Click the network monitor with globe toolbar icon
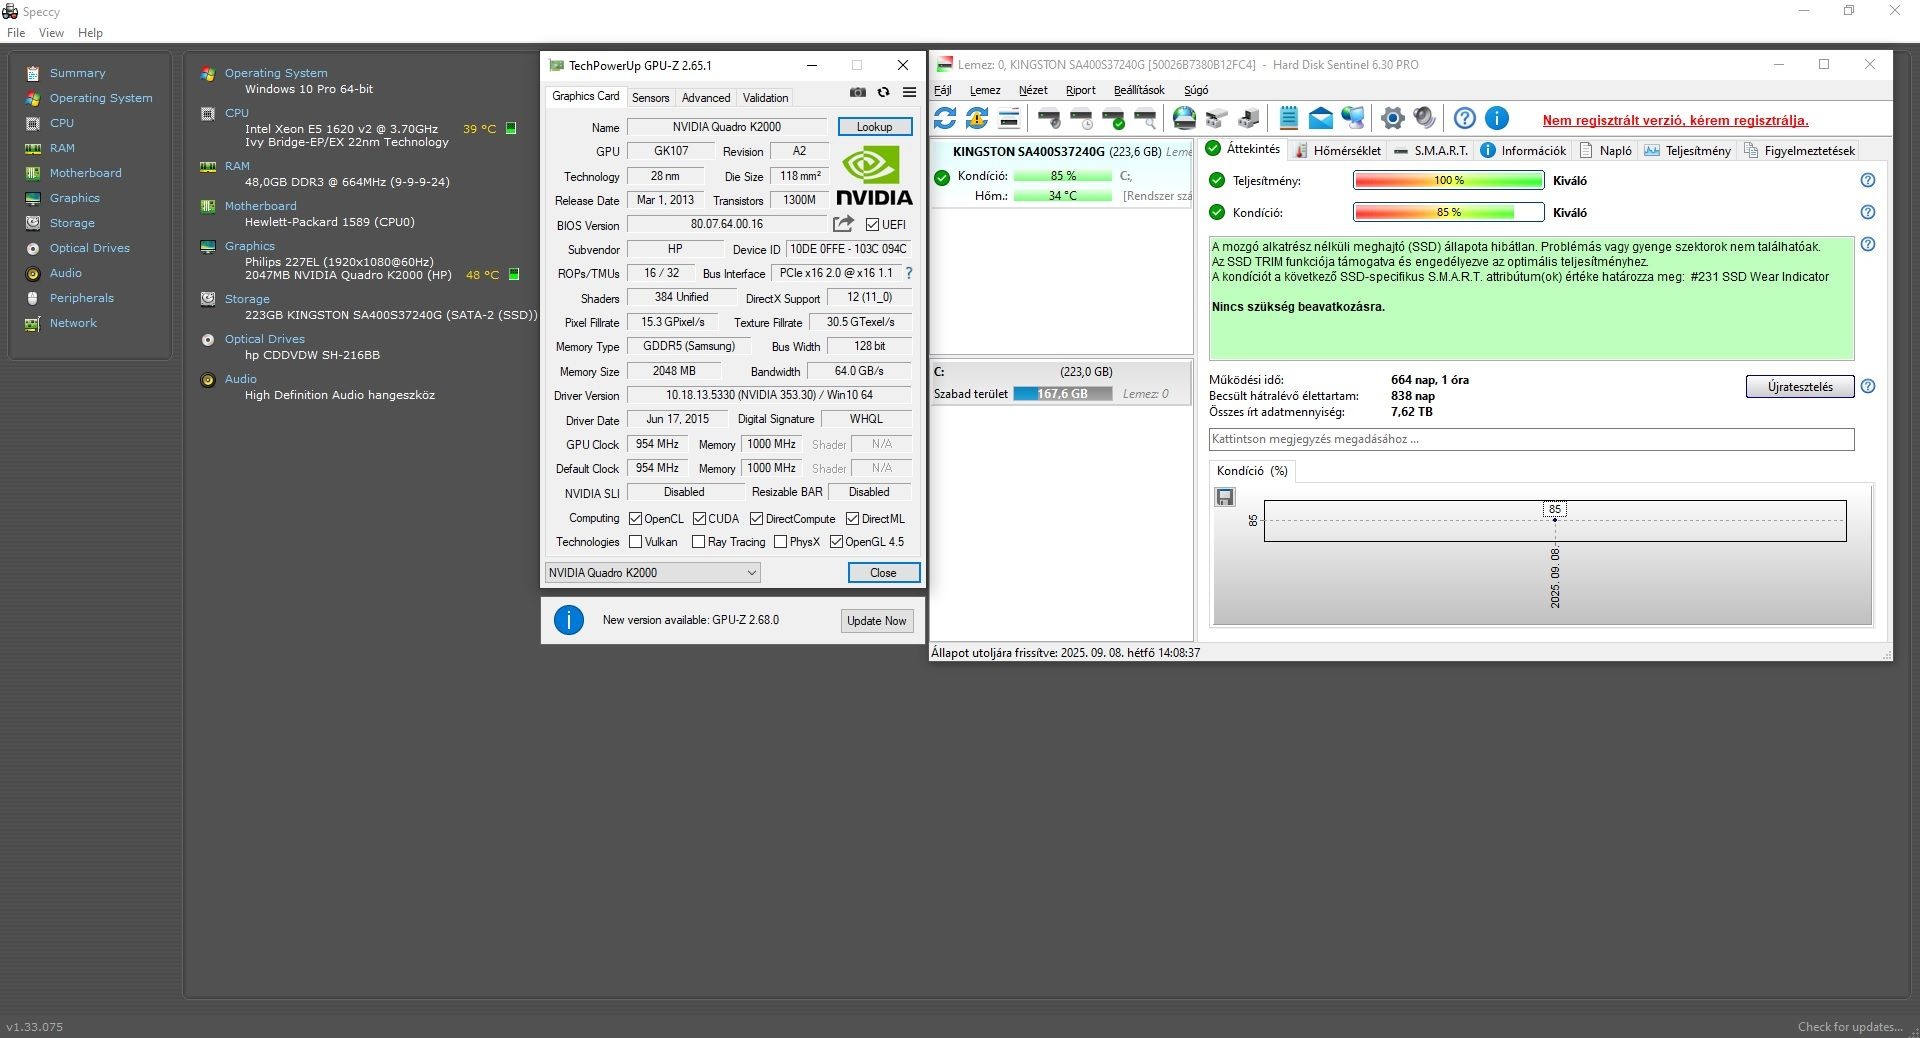 point(1353,119)
